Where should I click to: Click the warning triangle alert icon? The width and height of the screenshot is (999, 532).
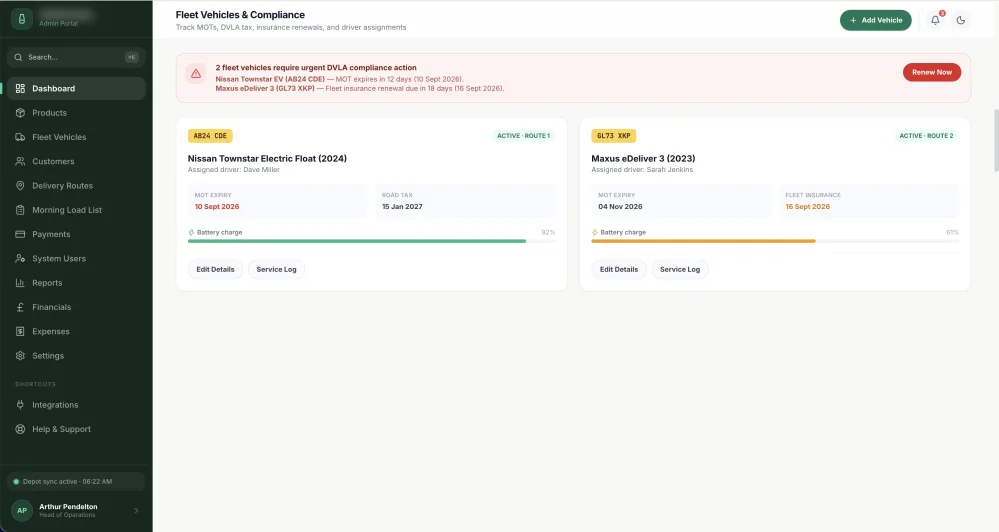196,73
